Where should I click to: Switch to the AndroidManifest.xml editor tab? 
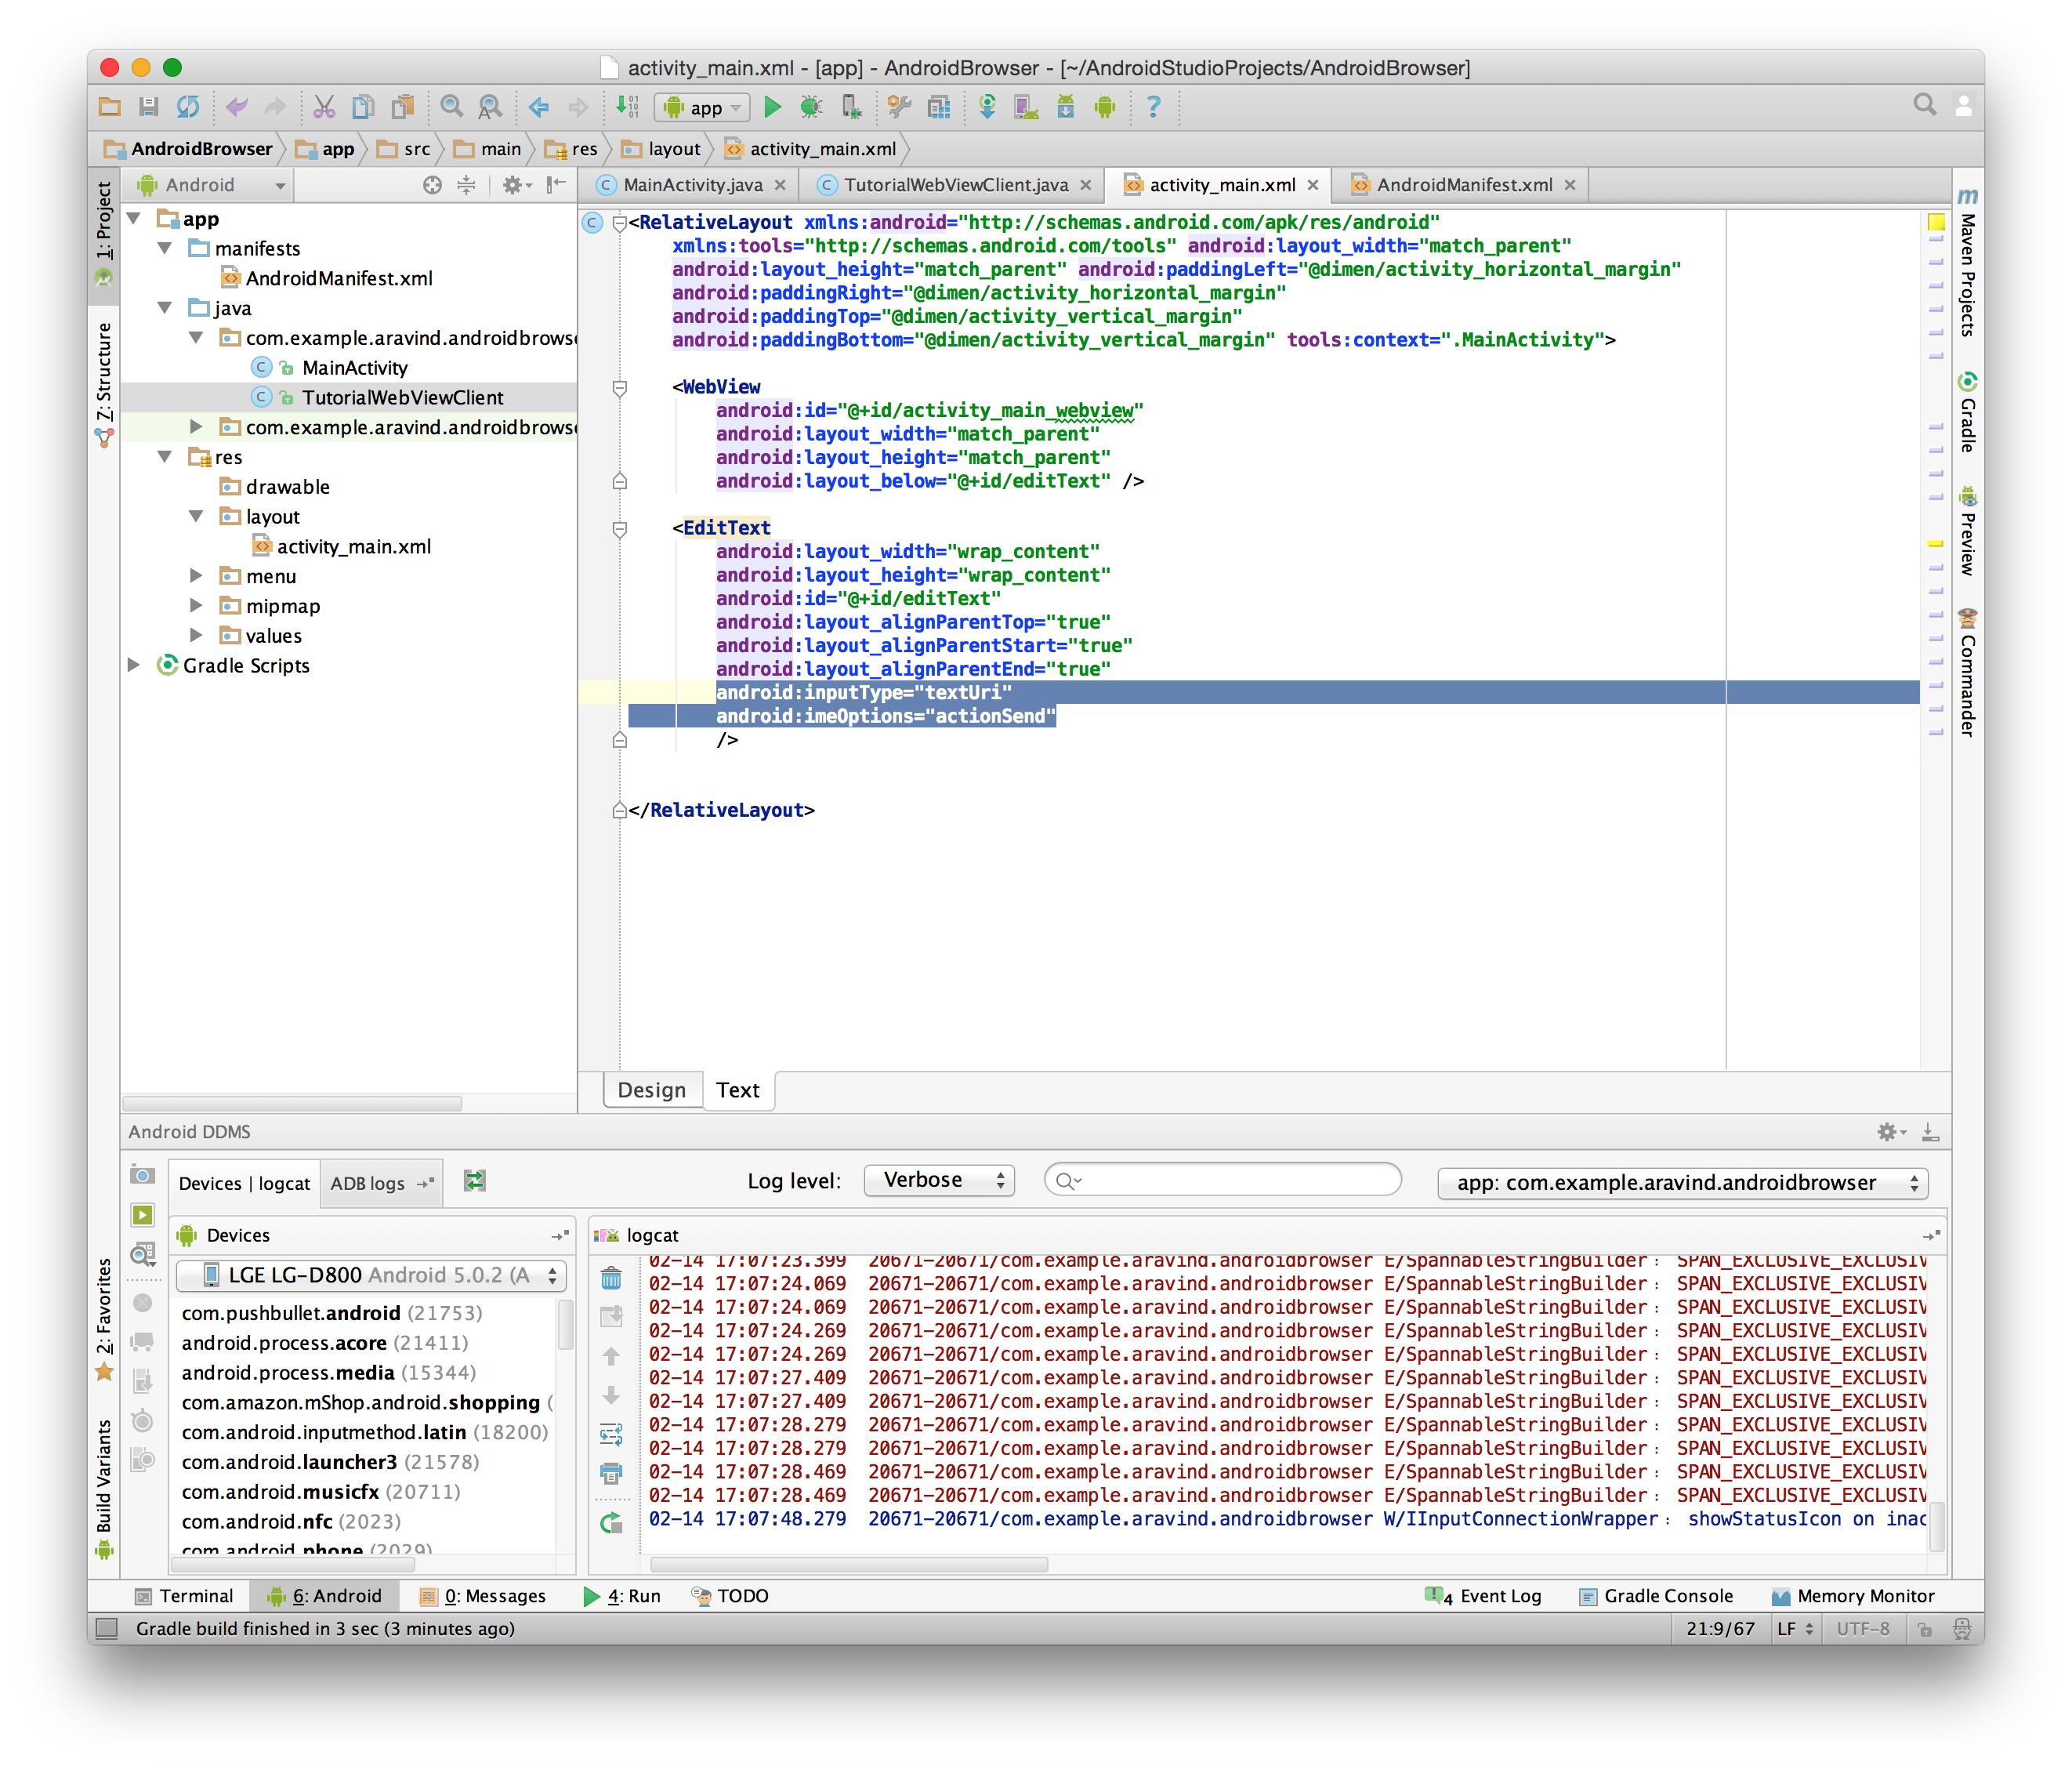pyautogui.click(x=1463, y=185)
